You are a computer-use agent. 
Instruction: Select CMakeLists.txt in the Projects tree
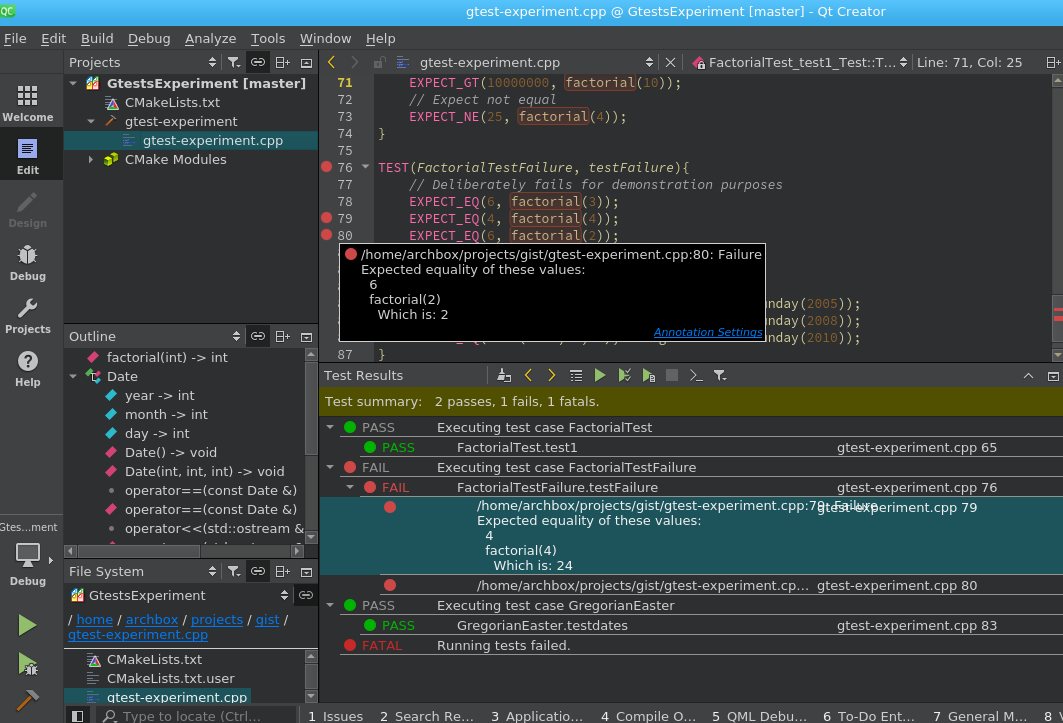click(x=172, y=102)
